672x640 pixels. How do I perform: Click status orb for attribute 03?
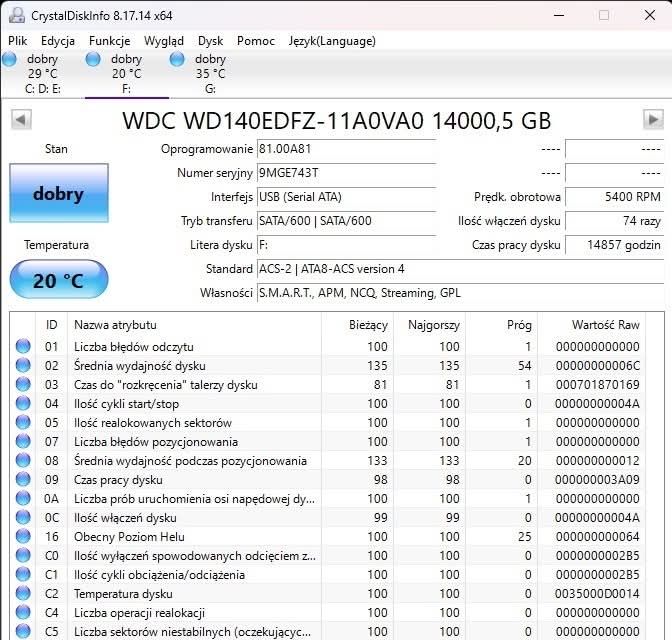click(23, 384)
